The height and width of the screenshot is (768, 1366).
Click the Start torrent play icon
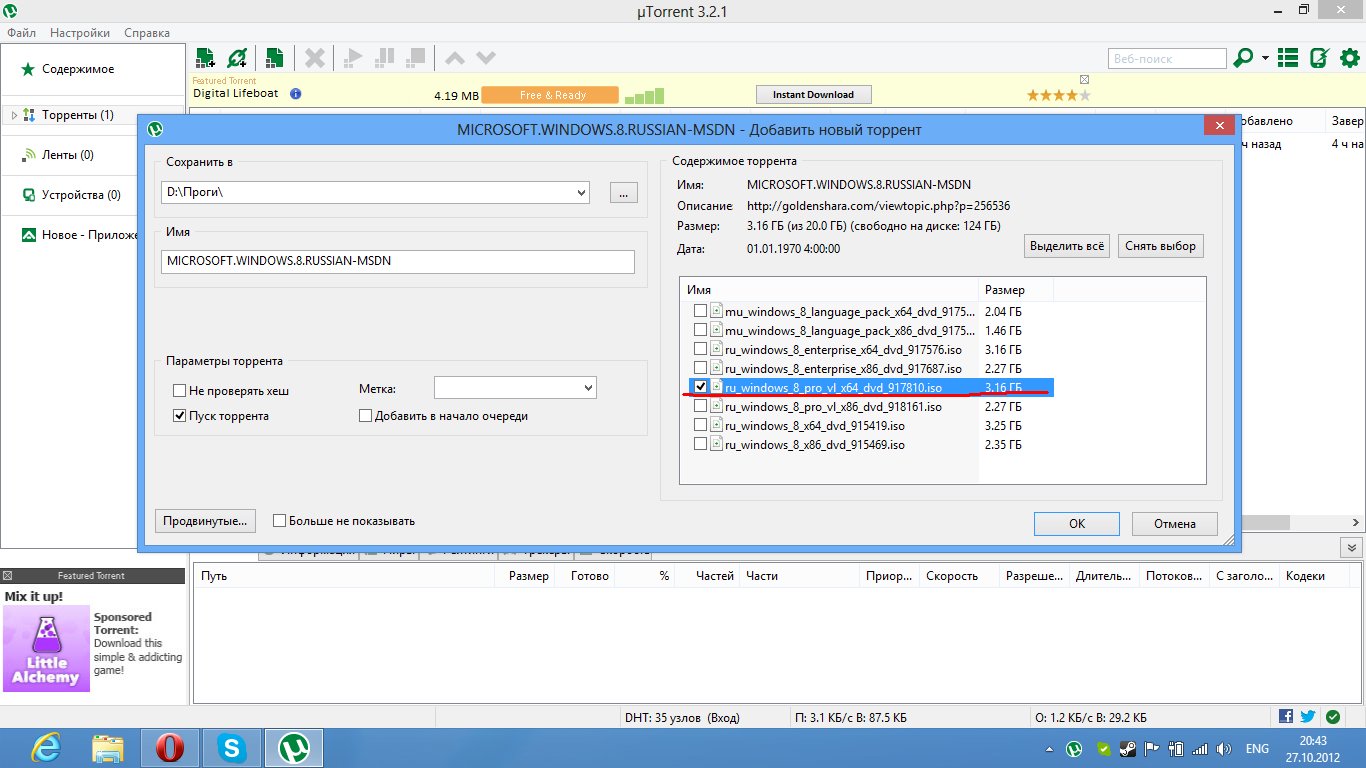click(352, 58)
